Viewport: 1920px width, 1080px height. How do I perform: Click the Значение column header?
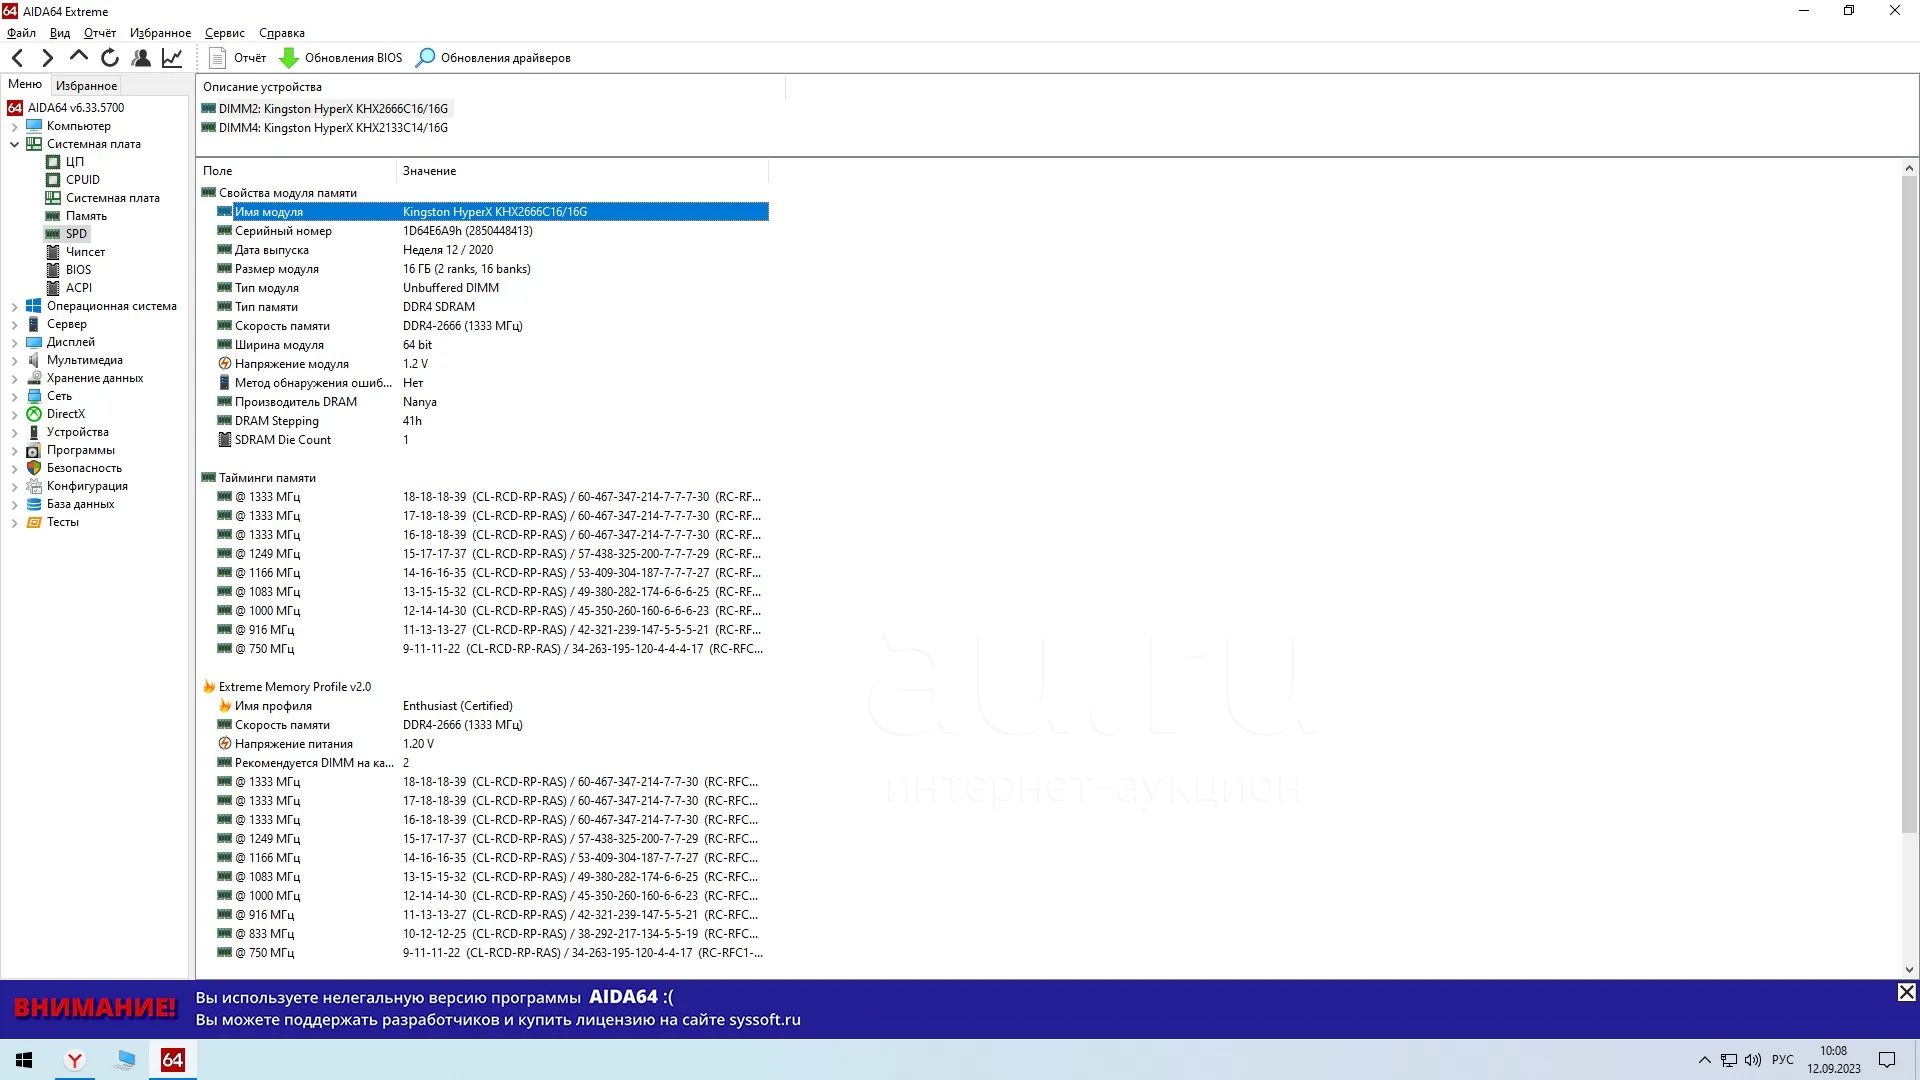pos(583,171)
